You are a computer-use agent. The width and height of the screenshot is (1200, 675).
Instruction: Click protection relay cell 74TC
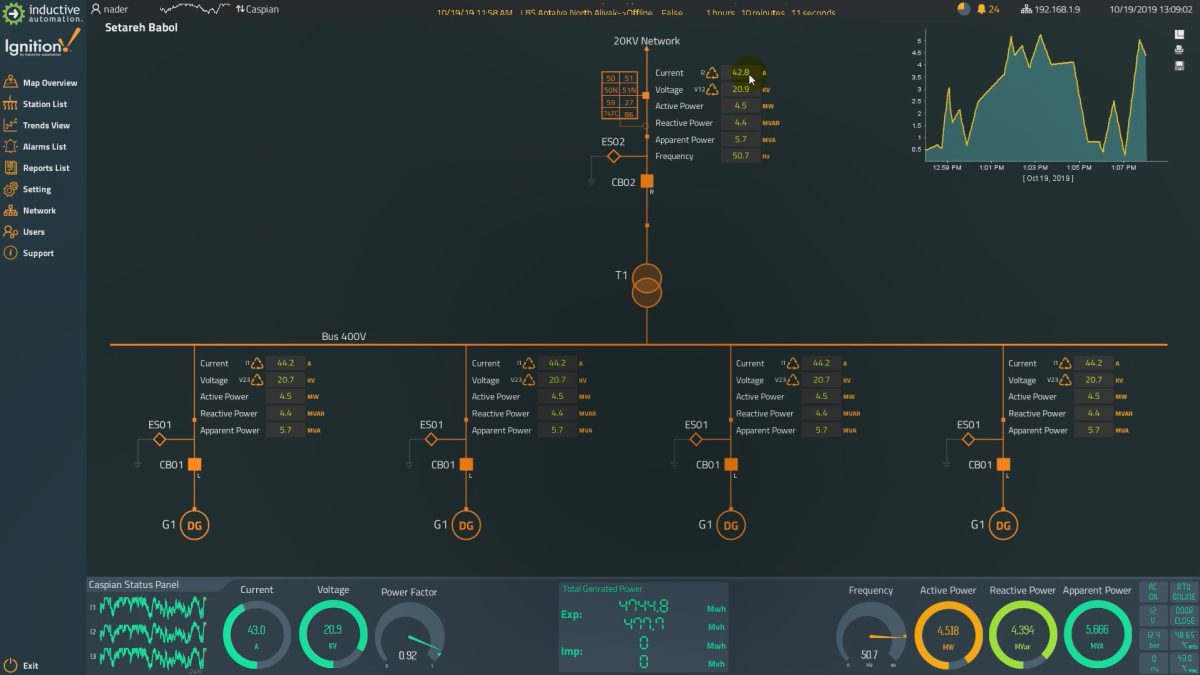pyautogui.click(x=610, y=114)
